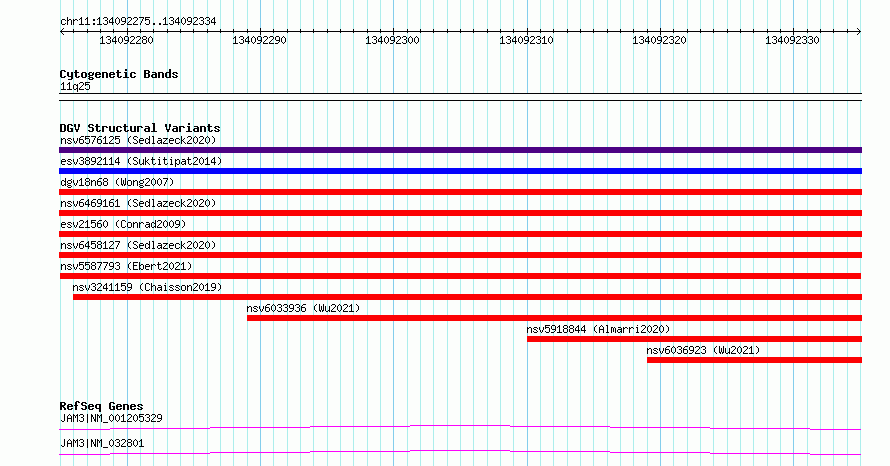Click the blue esv3892114 variant bar
The width and height of the screenshot is (890, 466).
tap(460, 171)
